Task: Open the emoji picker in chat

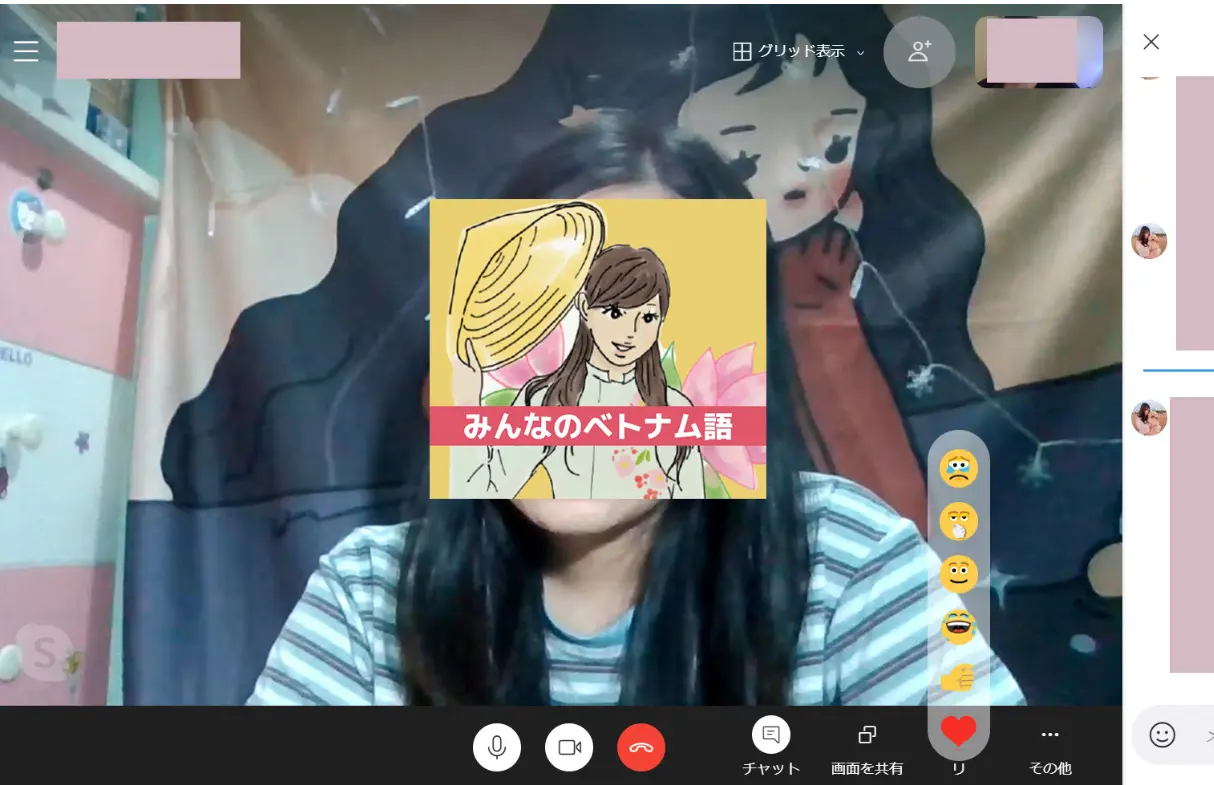Action: [1162, 735]
